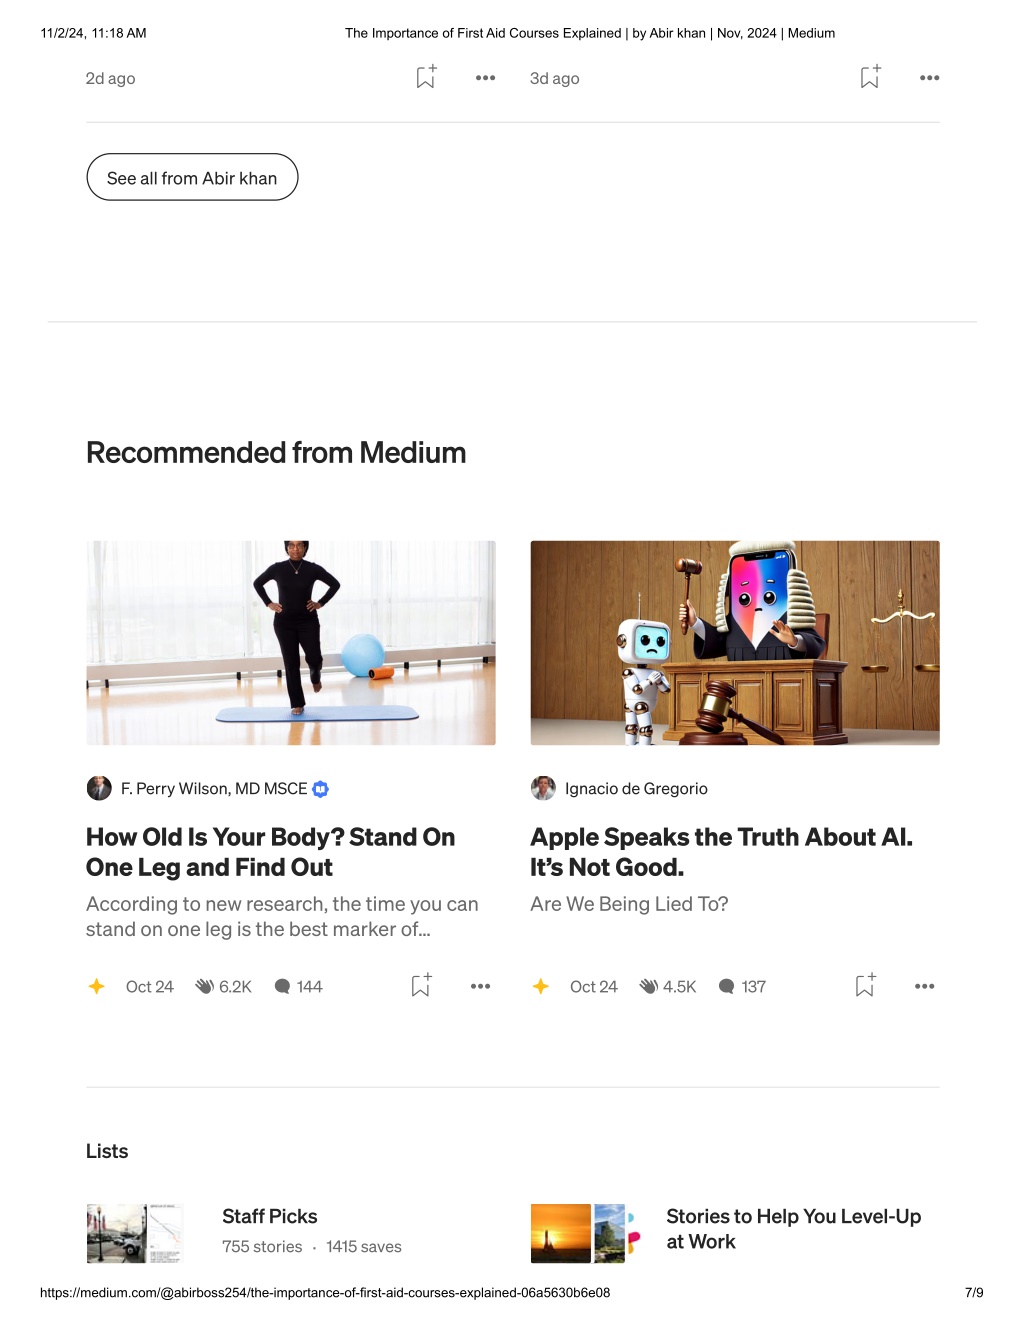Click the 137 responses bubble icon
Image resolution: width=1024 pixels, height=1325 pixels.
click(x=726, y=986)
